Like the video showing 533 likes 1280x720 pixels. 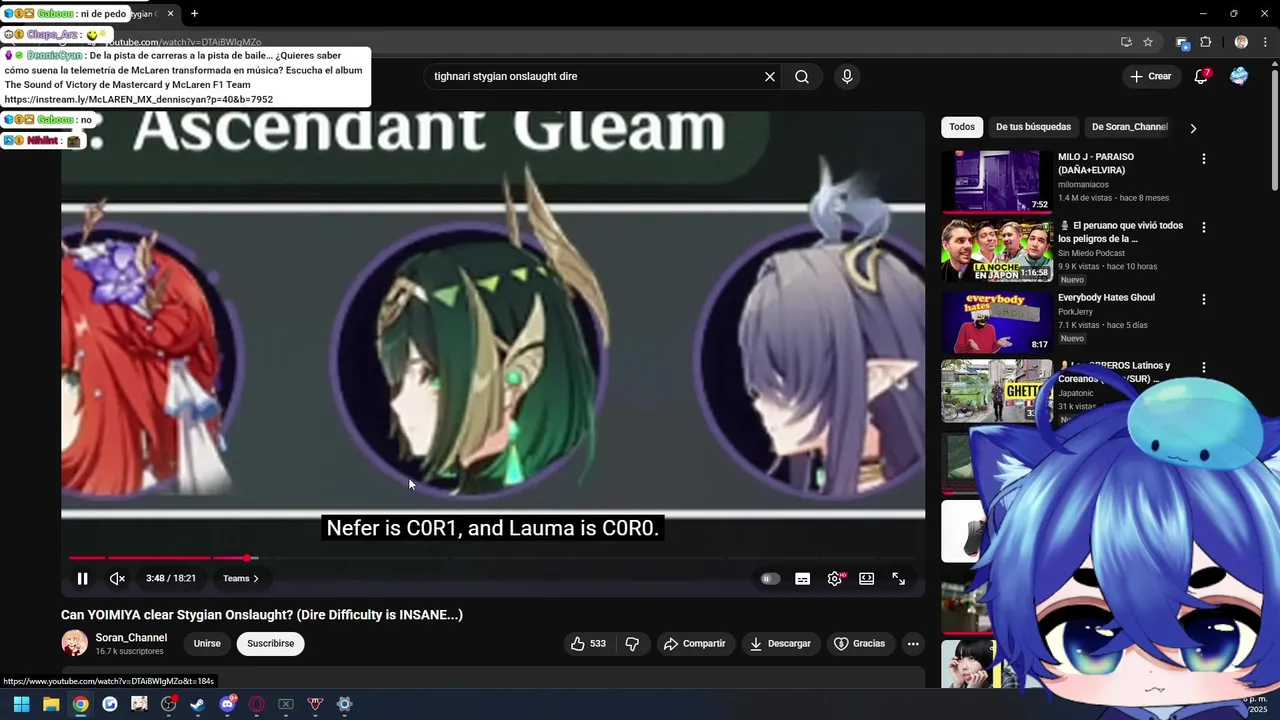pos(588,643)
